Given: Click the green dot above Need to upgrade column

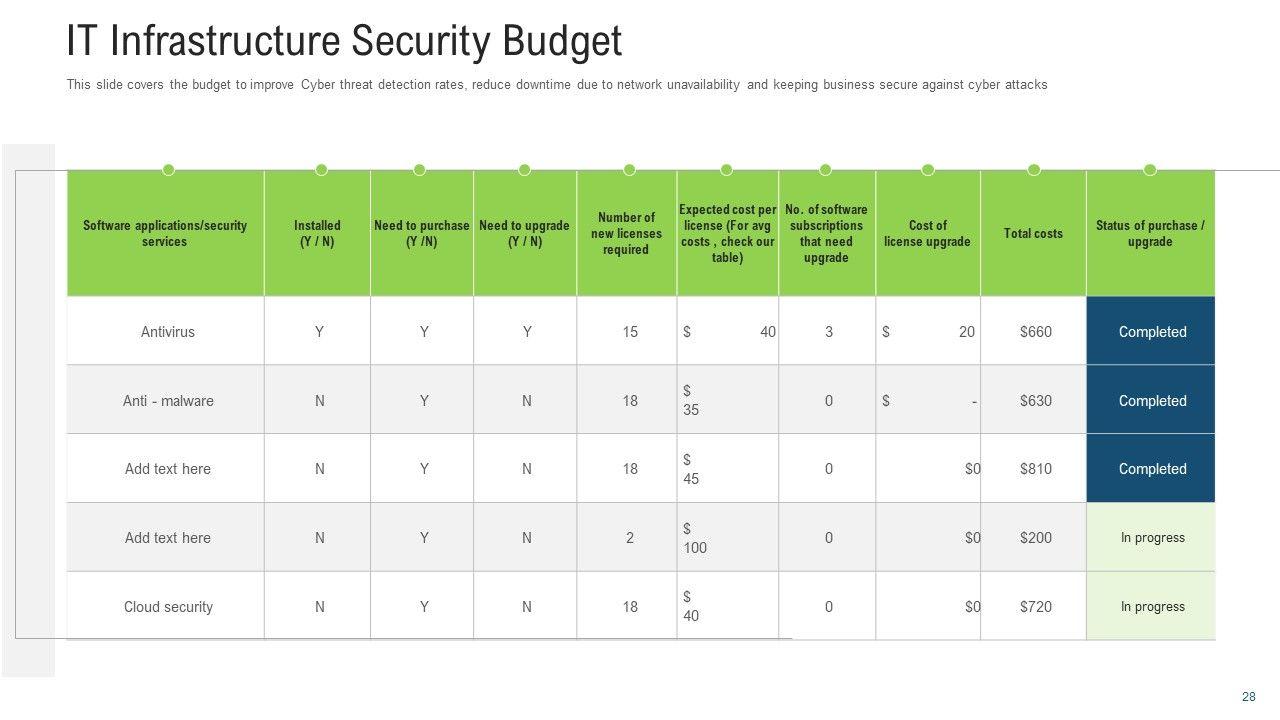Looking at the screenshot, I should tap(524, 170).
